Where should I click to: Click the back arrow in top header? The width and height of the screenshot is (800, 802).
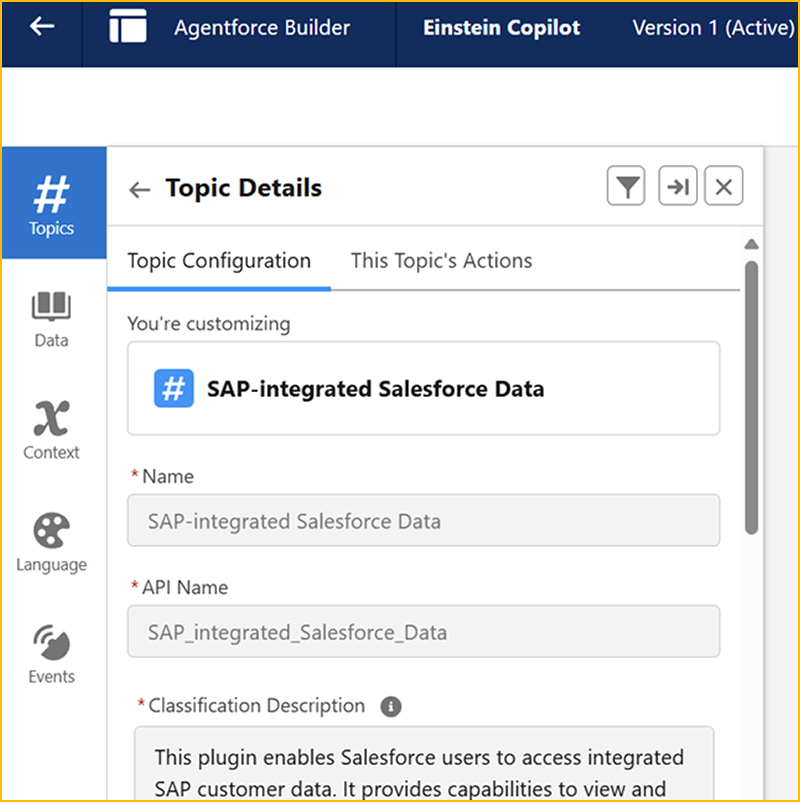pyautogui.click(x=41, y=27)
